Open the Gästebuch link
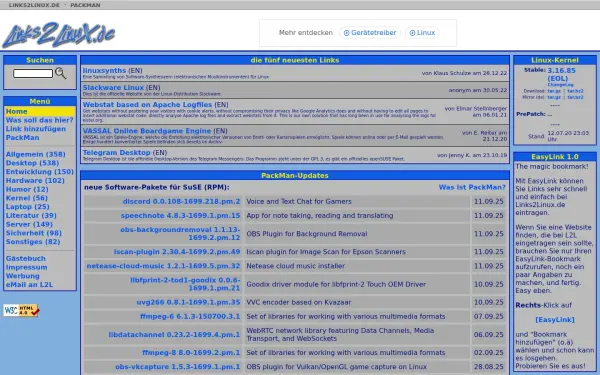Viewport: 600px width, 375px height. click(26, 259)
